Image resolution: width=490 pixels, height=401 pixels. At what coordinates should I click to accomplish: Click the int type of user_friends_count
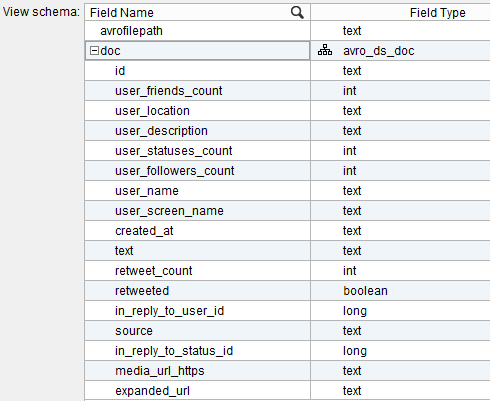350,91
